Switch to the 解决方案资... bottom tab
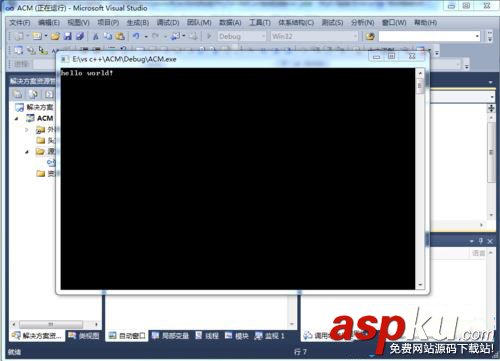 (x=37, y=336)
